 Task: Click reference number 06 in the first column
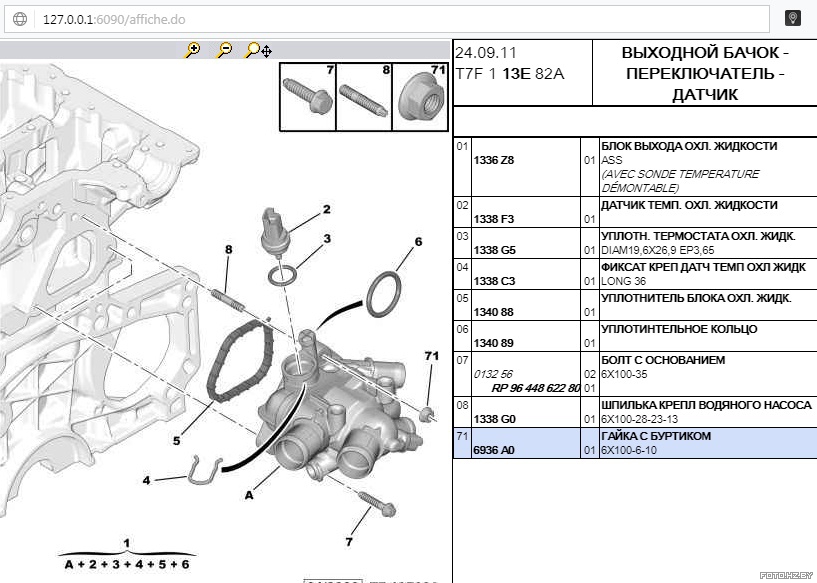[462, 329]
